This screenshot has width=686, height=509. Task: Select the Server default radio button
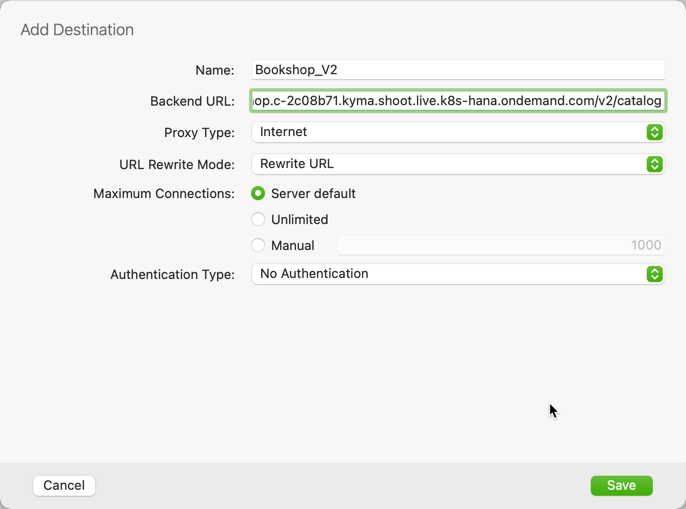(x=258, y=194)
